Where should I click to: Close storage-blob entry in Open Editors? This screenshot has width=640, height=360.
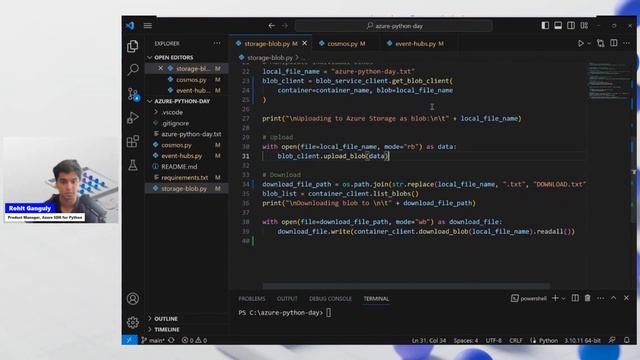click(160, 69)
